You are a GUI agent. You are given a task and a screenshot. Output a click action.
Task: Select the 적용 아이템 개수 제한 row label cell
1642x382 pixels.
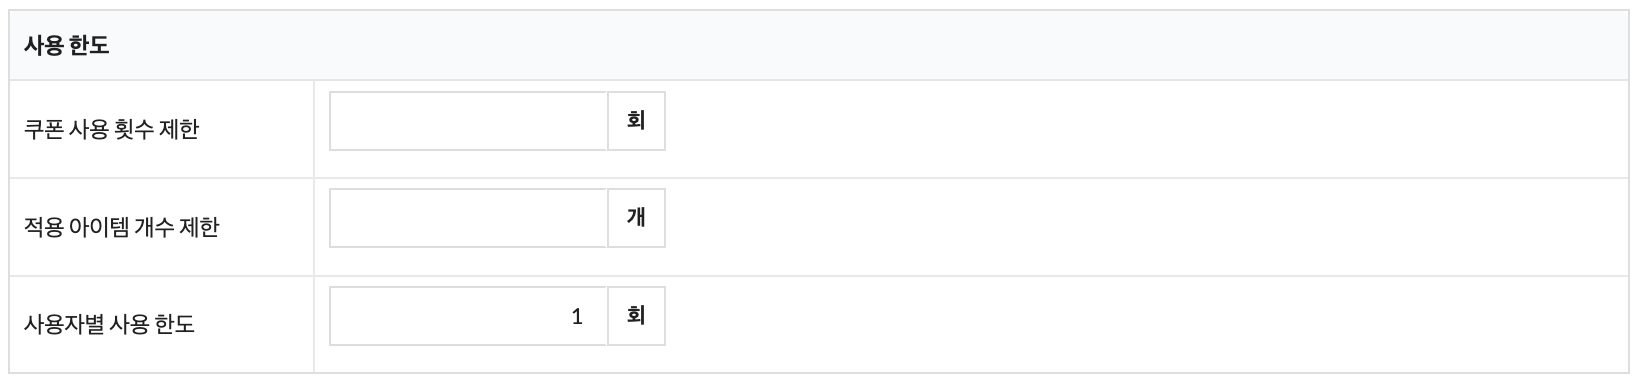[161, 227]
